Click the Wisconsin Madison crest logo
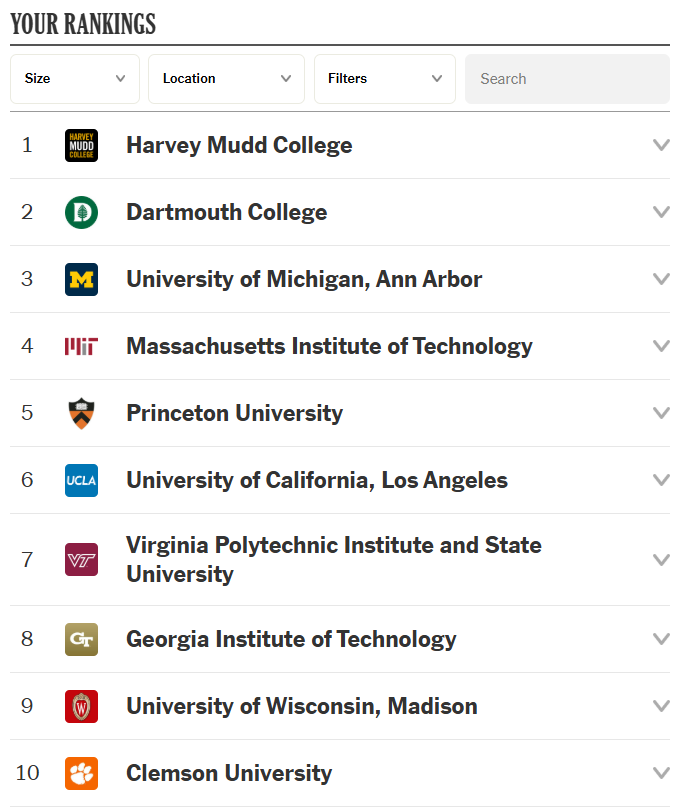 pos(81,706)
